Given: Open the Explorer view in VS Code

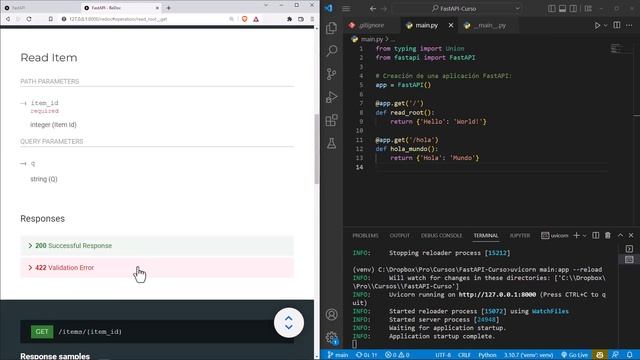Looking at the screenshot, I should click(x=331, y=28).
